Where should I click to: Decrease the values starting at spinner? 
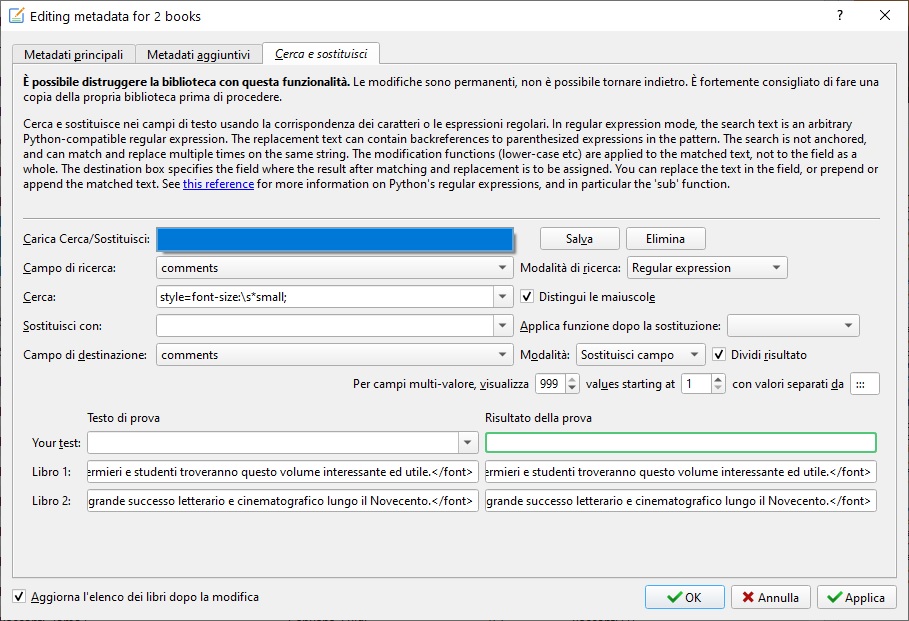point(718,389)
